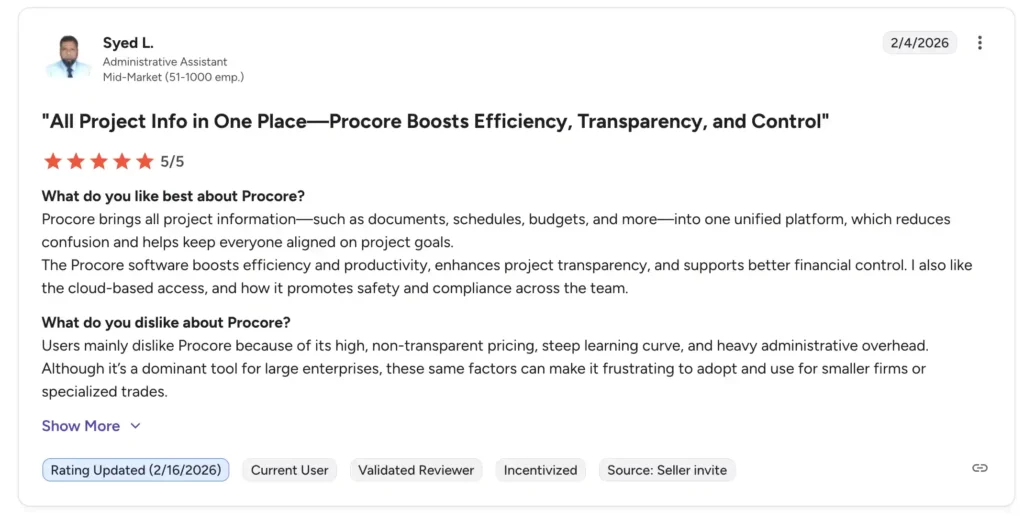Image resolution: width=1024 pixels, height=523 pixels.
Task: Click the third rating star
Action: pos(99,161)
